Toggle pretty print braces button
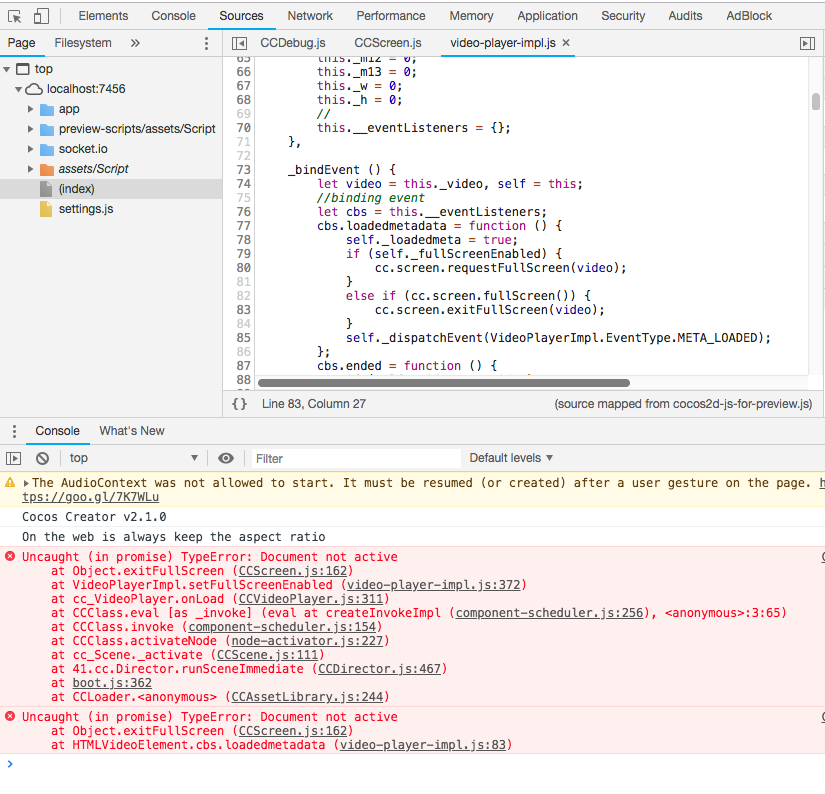 coord(239,404)
